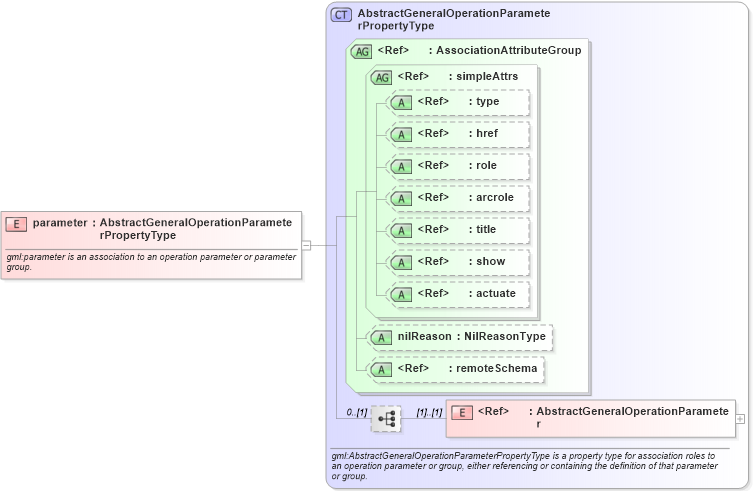Click the A icon for title attribute
Screen dimensions: 753x491
[401, 231]
